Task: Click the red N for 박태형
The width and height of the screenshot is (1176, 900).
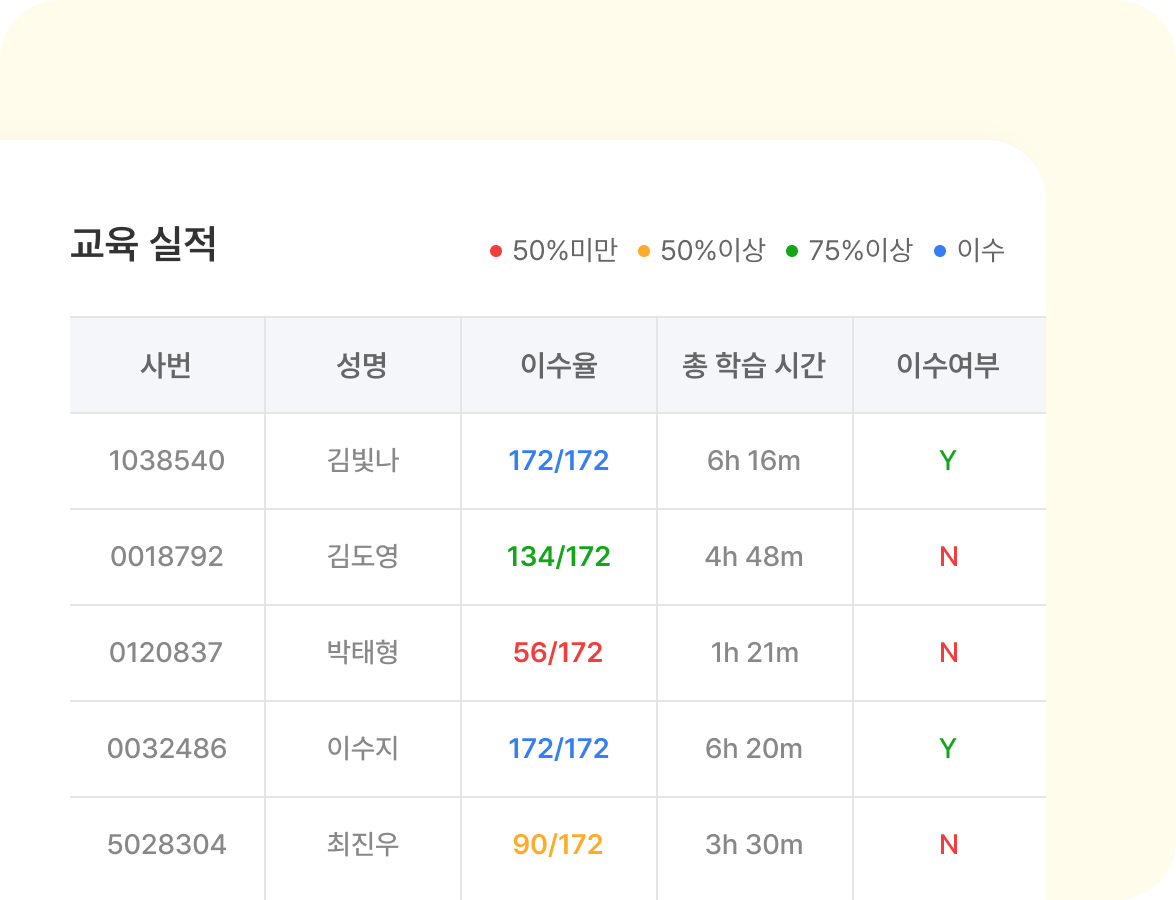Action: coord(947,653)
